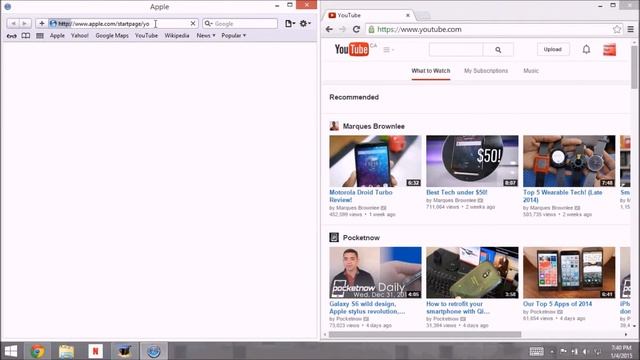Open search engine dropdown magnifier in Safari

(208, 24)
